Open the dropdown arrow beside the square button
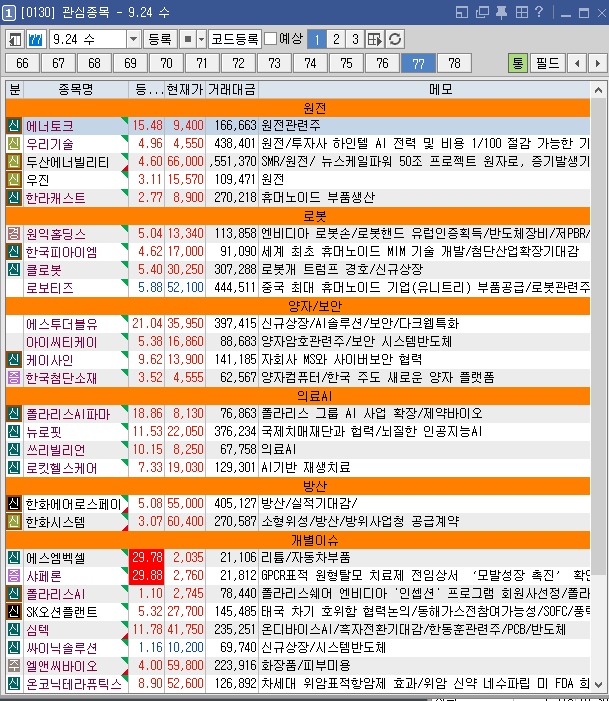609x701 pixels. tap(200, 39)
